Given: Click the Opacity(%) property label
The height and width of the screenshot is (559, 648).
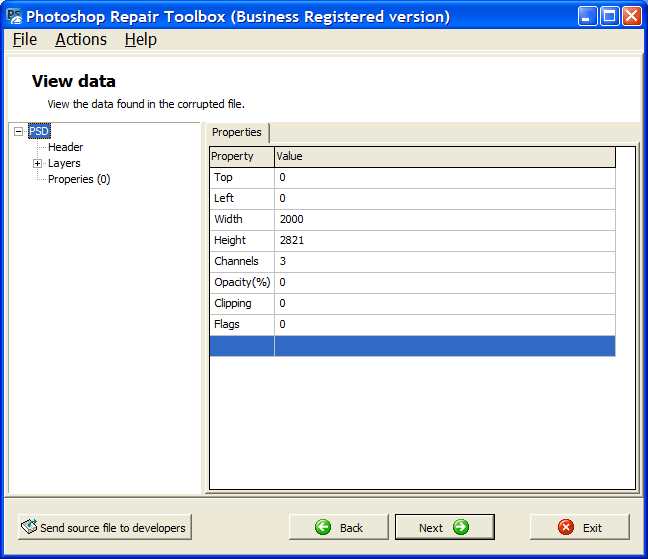Looking at the screenshot, I should click(x=242, y=282).
